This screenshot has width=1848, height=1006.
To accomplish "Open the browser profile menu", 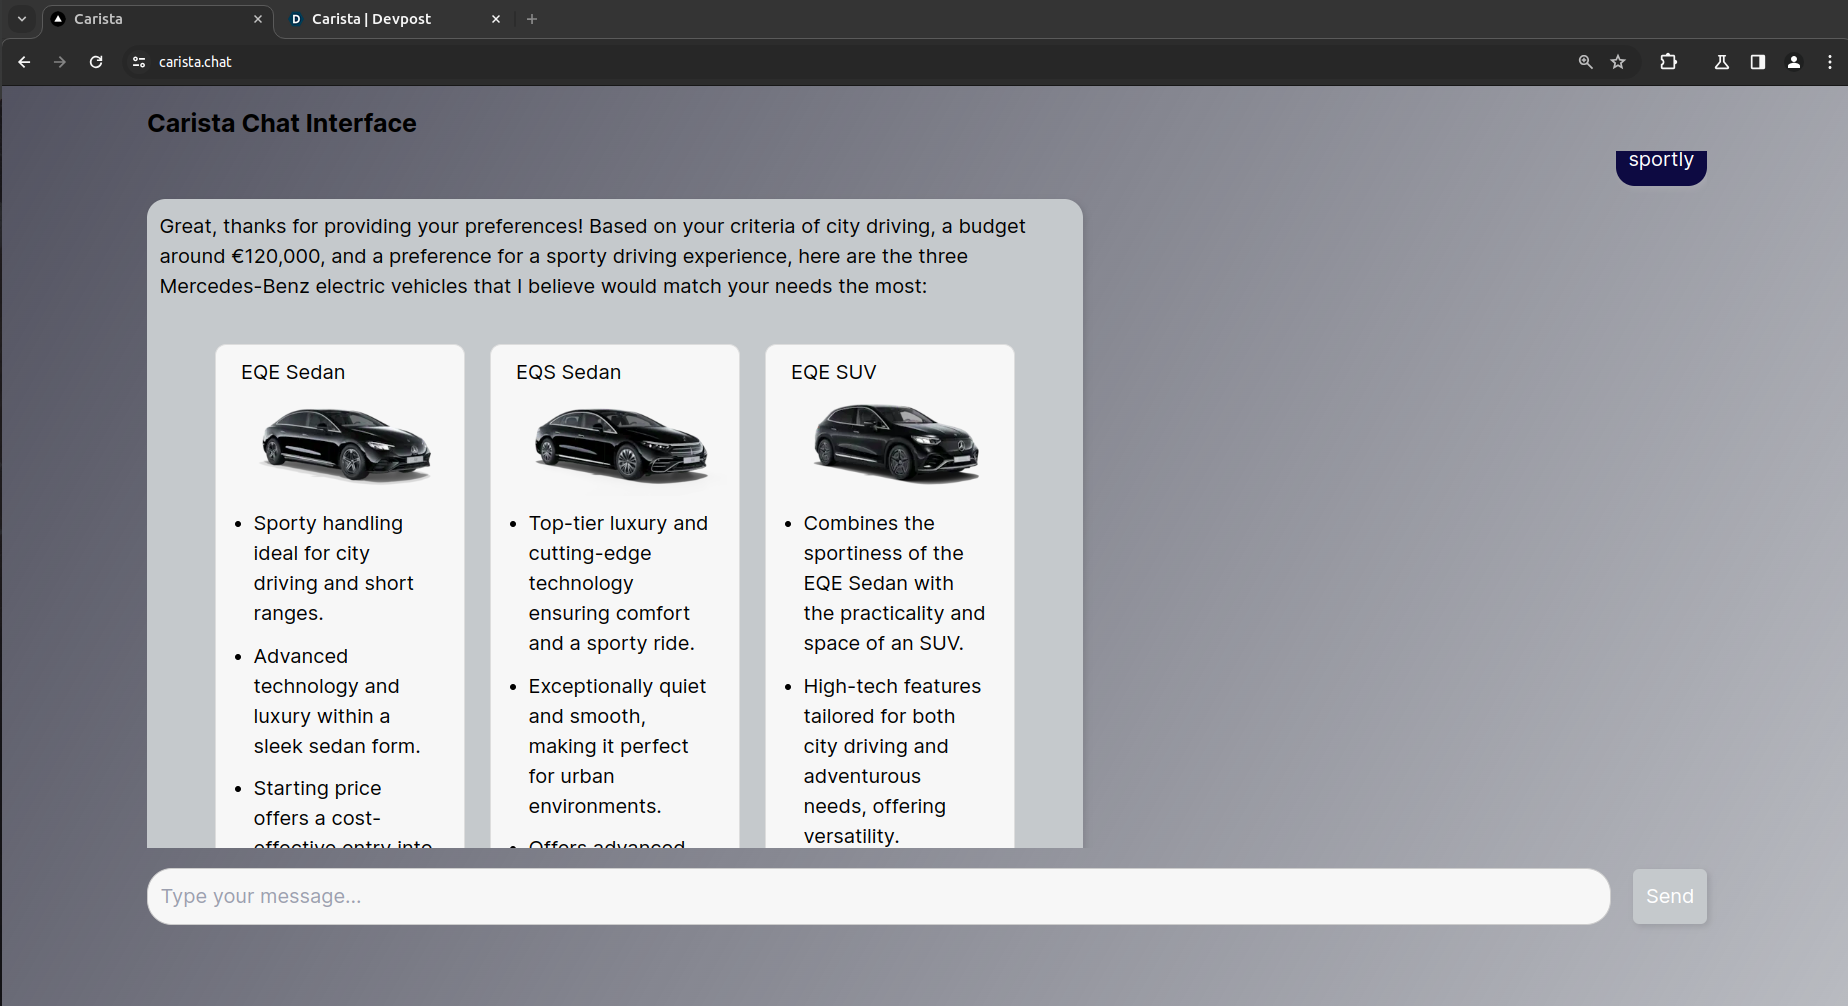I will point(1794,62).
